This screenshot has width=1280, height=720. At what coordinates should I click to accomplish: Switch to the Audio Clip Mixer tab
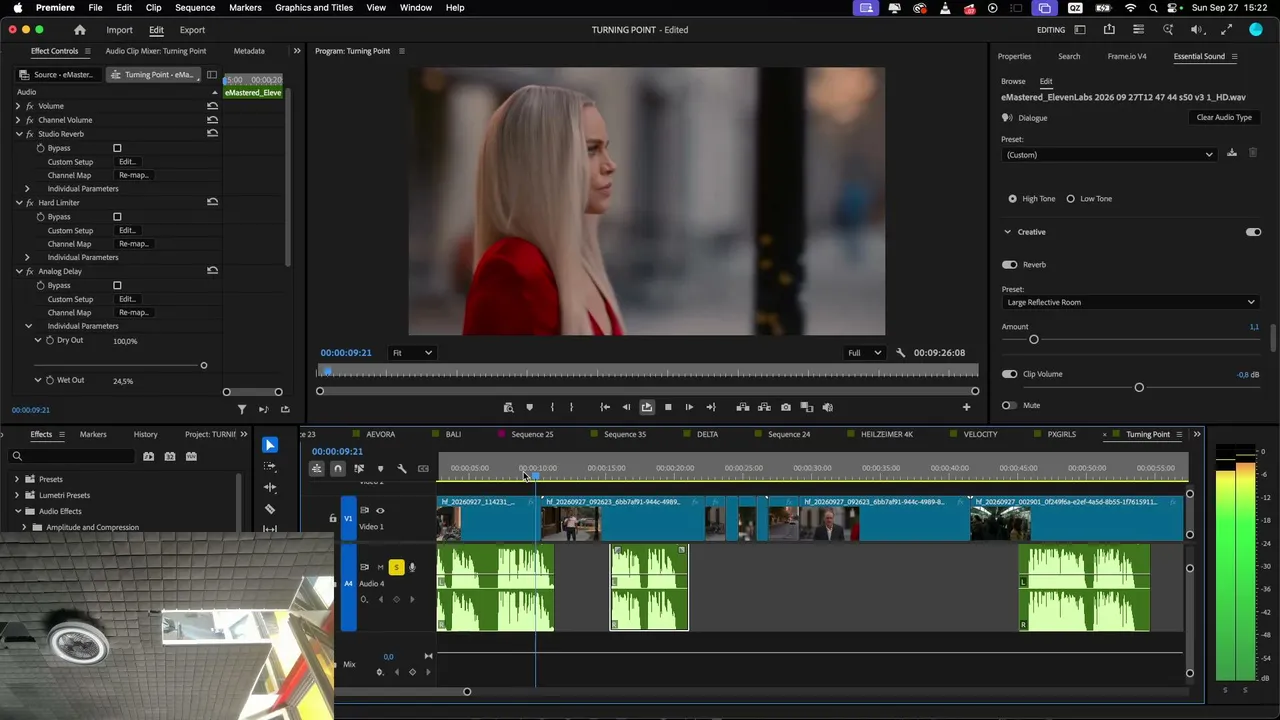point(156,51)
